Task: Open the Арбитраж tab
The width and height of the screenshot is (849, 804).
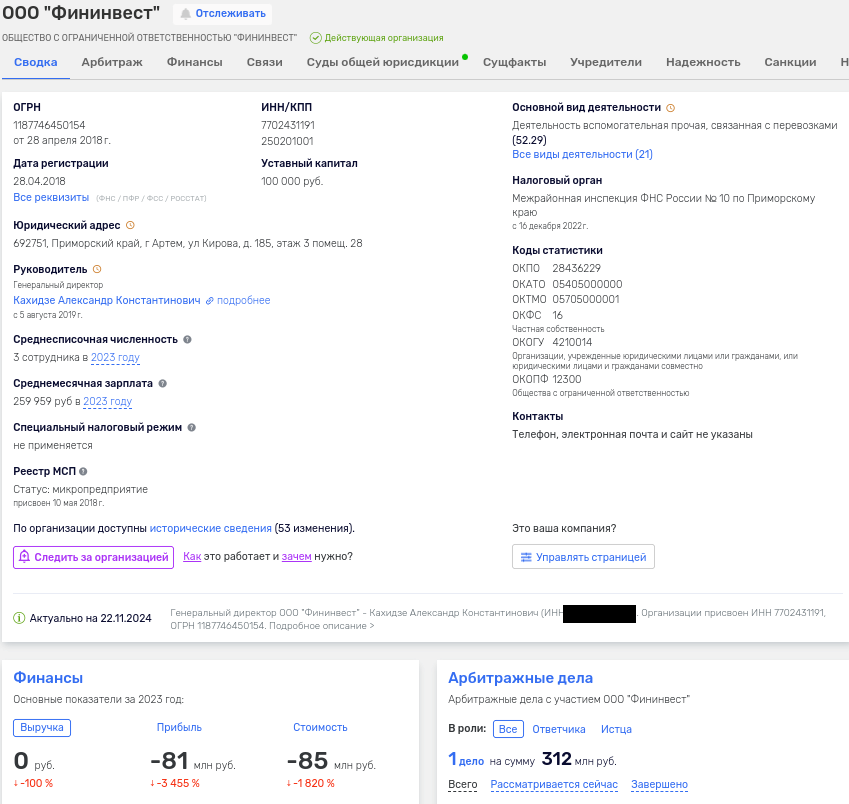Action: [112, 62]
